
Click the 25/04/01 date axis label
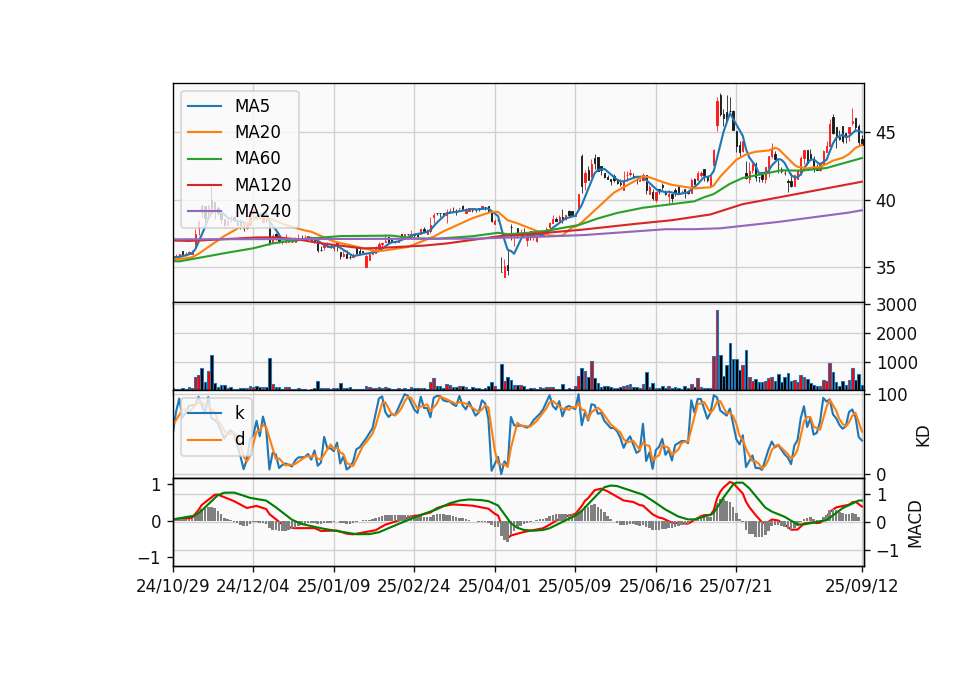(495, 586)
